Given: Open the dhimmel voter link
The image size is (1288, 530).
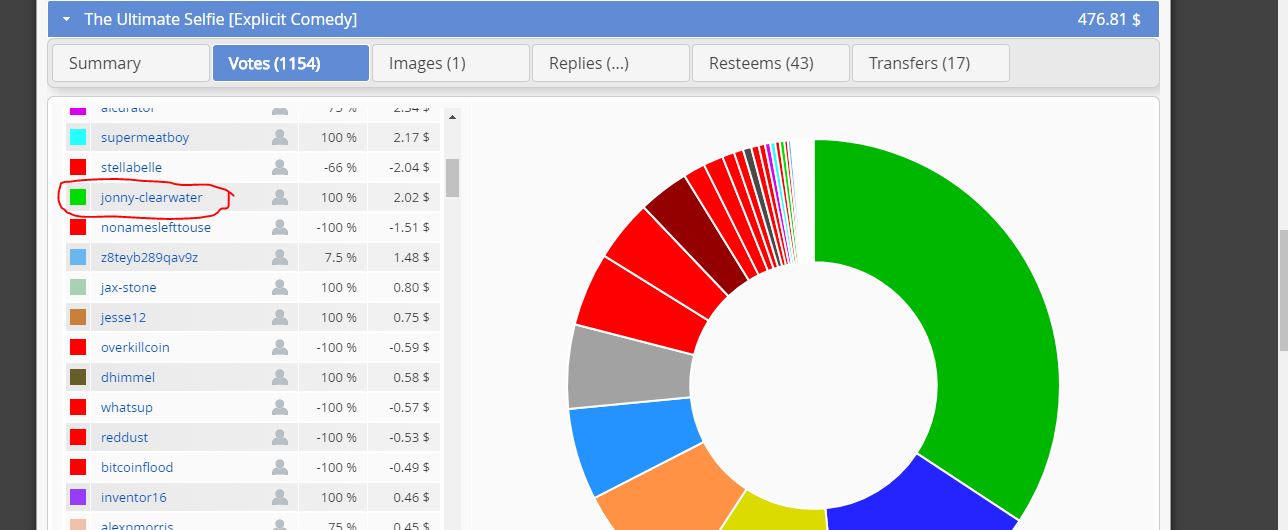Looking at the screenshot, I should [128, 377].
